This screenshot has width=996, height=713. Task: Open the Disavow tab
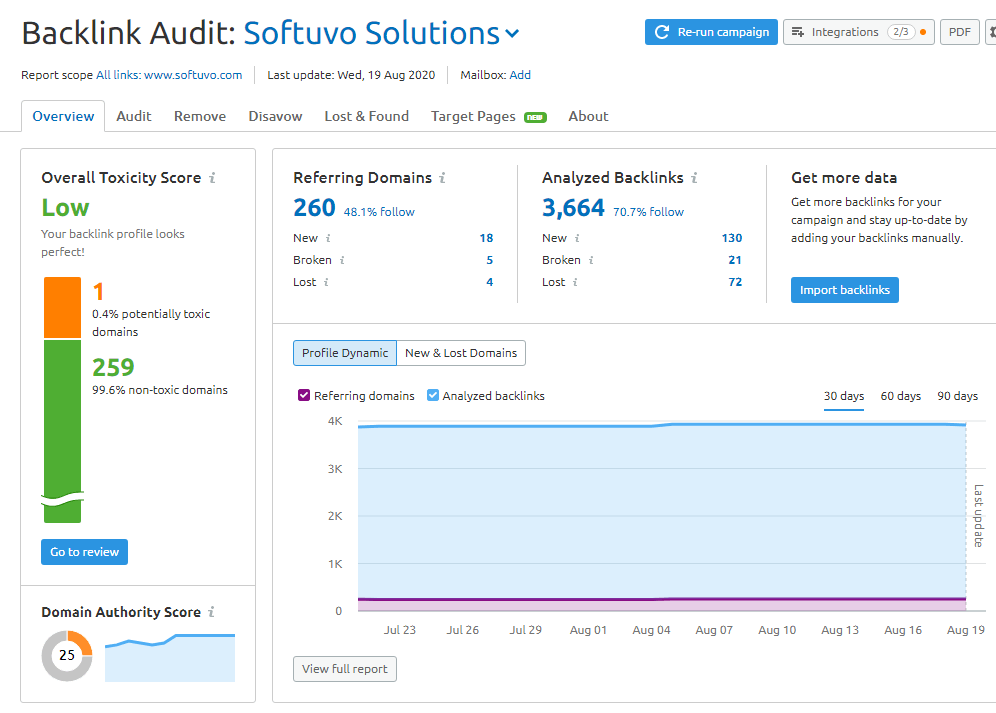tap(275, 116)
